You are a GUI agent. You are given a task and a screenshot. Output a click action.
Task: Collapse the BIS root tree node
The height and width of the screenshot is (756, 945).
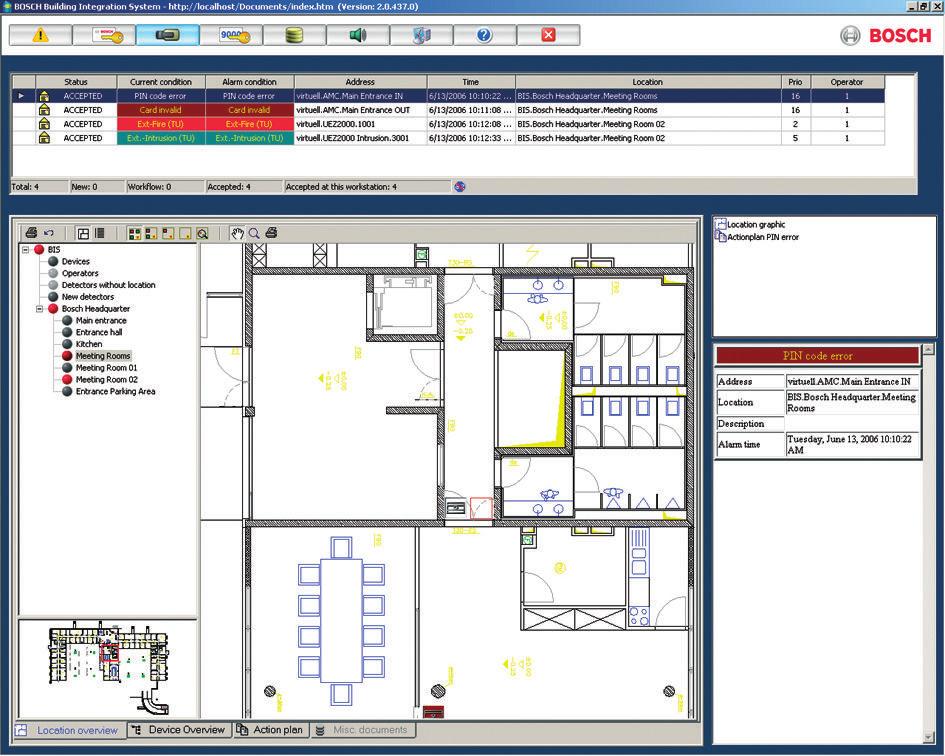[x=26, y=250]
